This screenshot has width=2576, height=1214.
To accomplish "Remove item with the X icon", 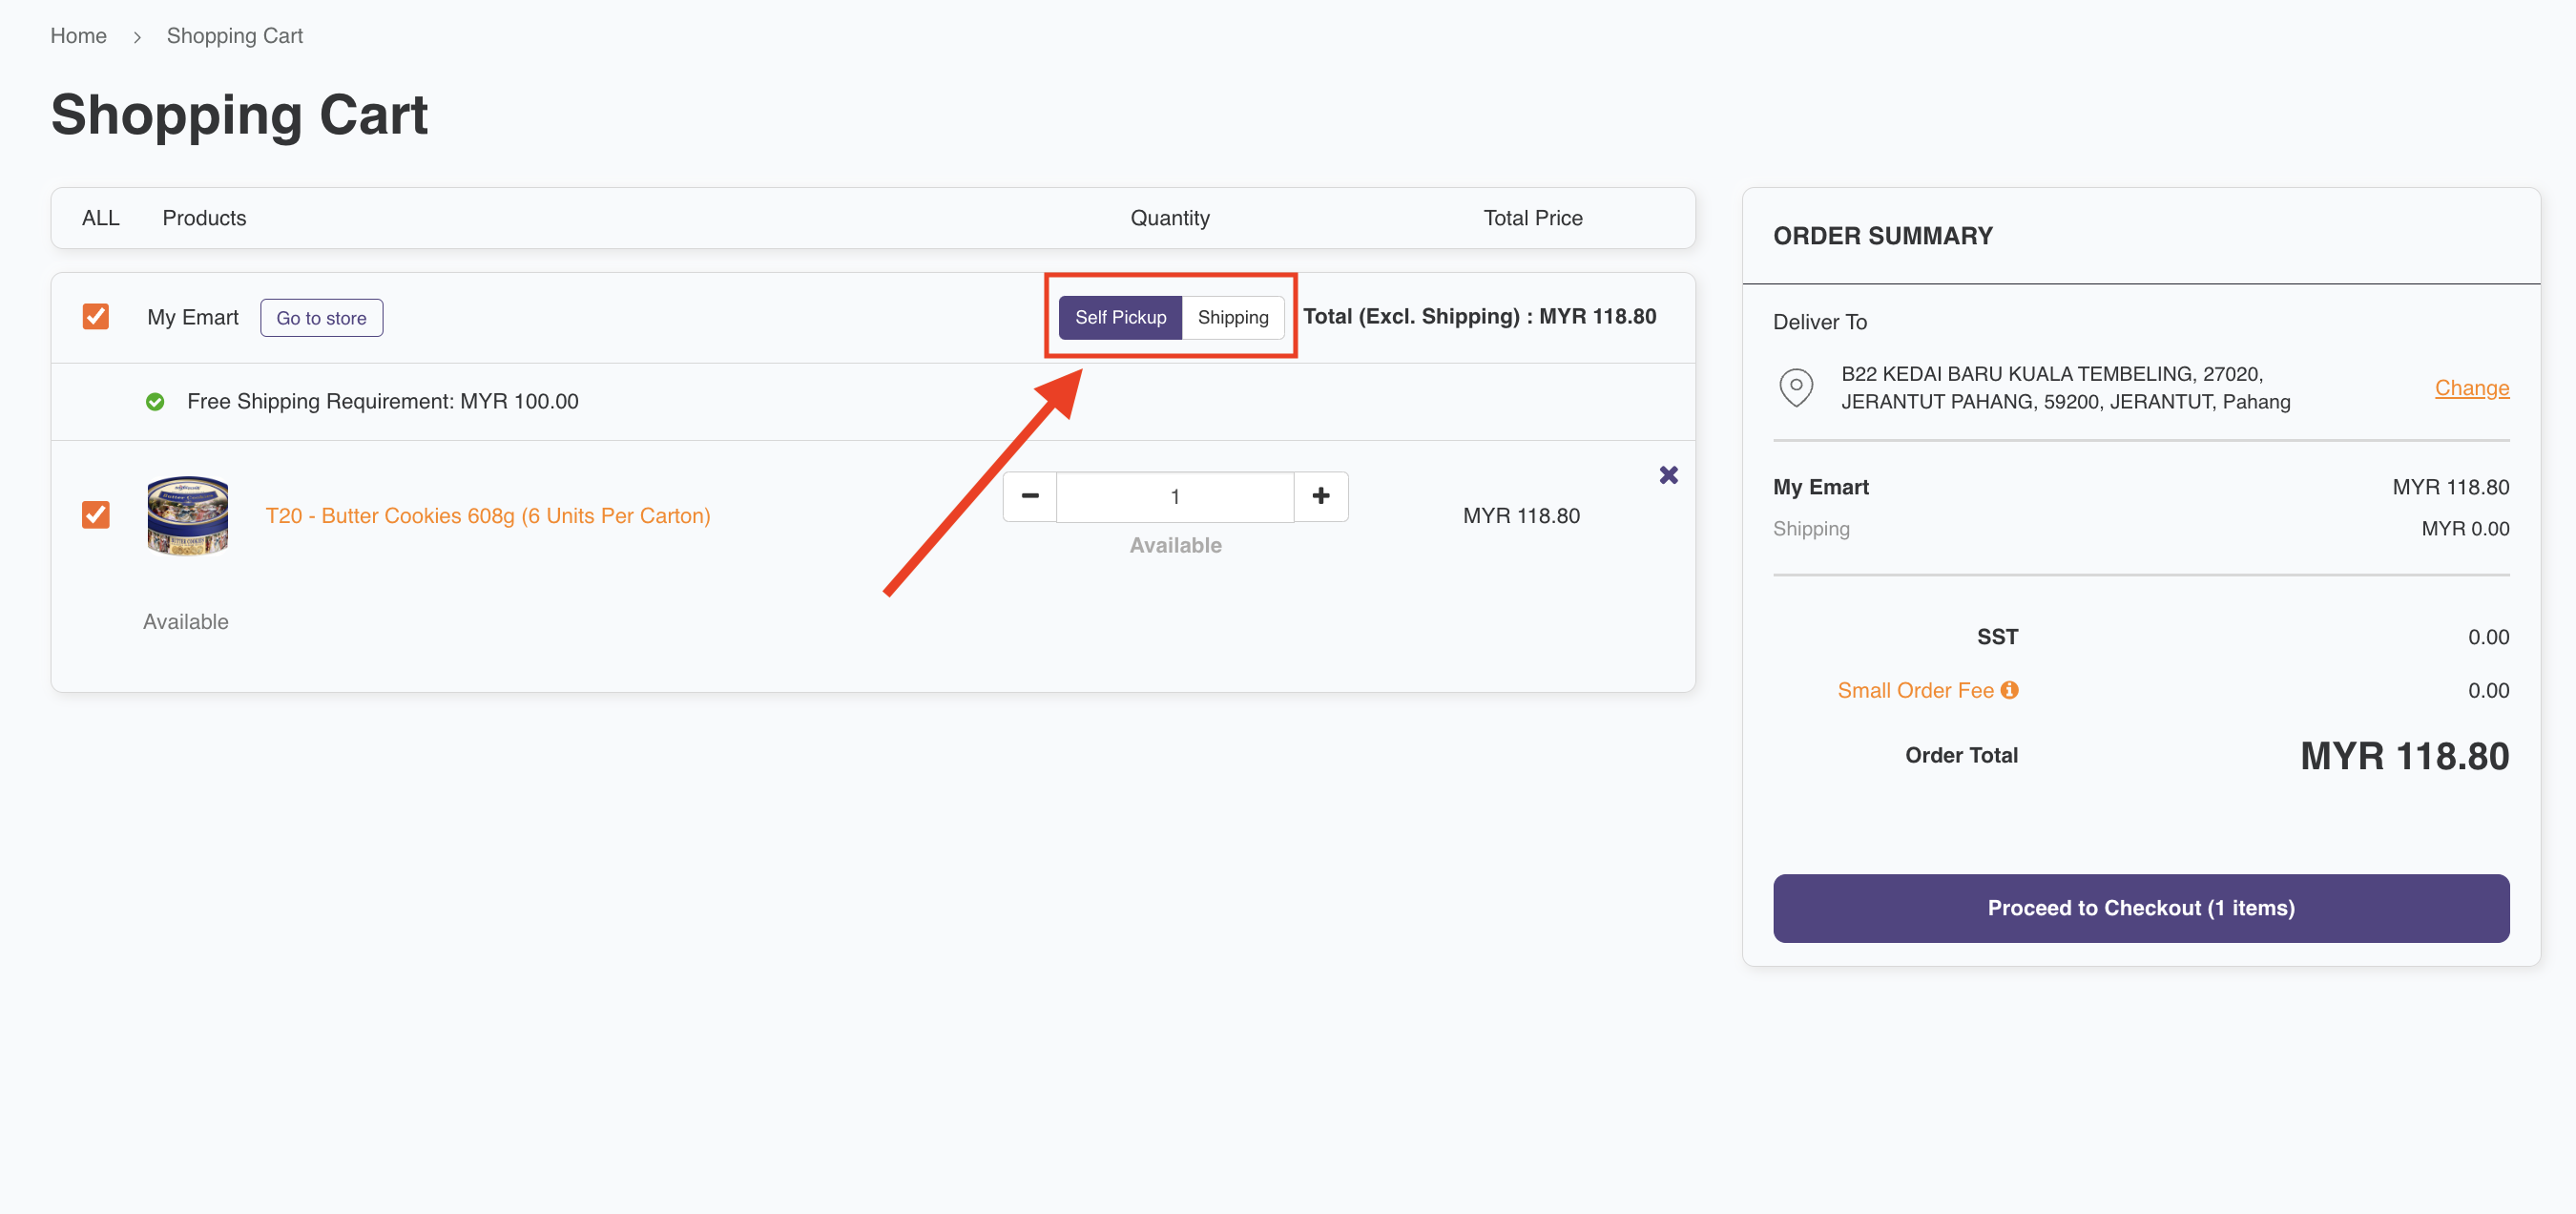I will click(x=1668, y=475).
